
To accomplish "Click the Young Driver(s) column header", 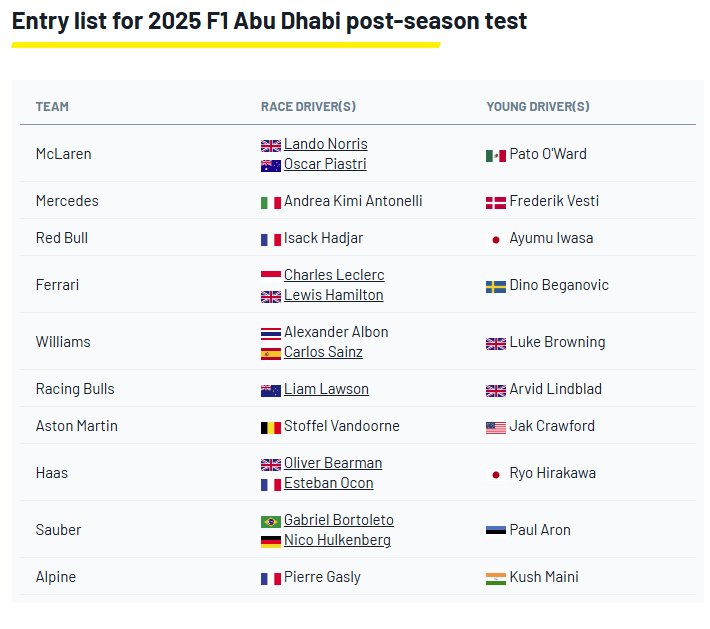I will point(538,107).
